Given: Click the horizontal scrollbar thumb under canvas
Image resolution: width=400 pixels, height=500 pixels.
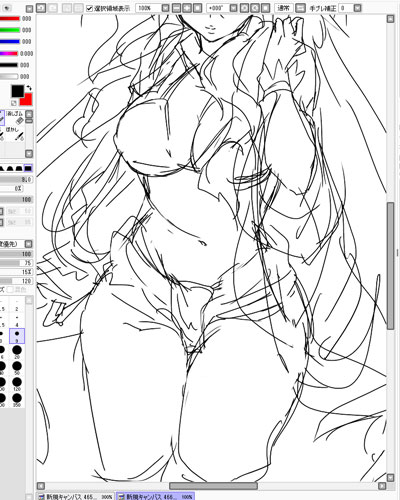Looking at the screenshot, I should click(x=213, y=486).
